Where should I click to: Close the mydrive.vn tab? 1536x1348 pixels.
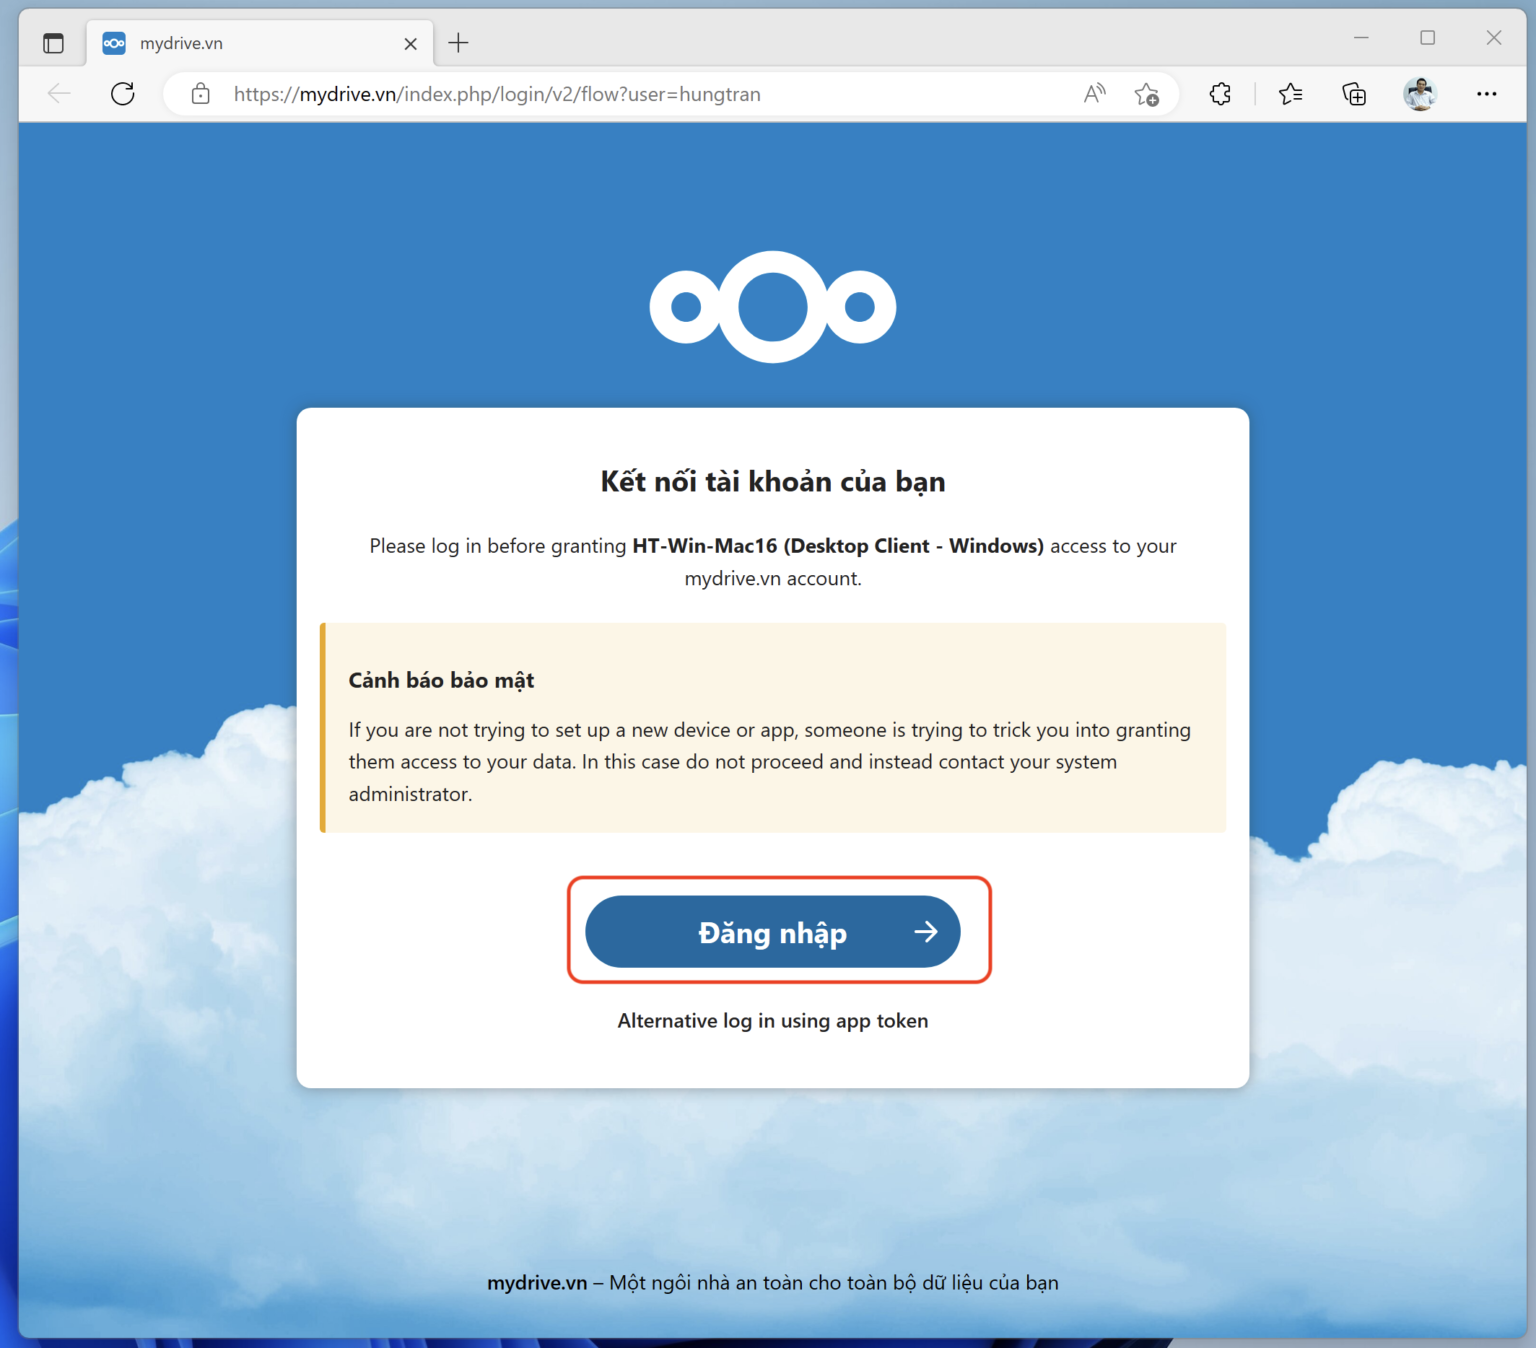point(410,43)
